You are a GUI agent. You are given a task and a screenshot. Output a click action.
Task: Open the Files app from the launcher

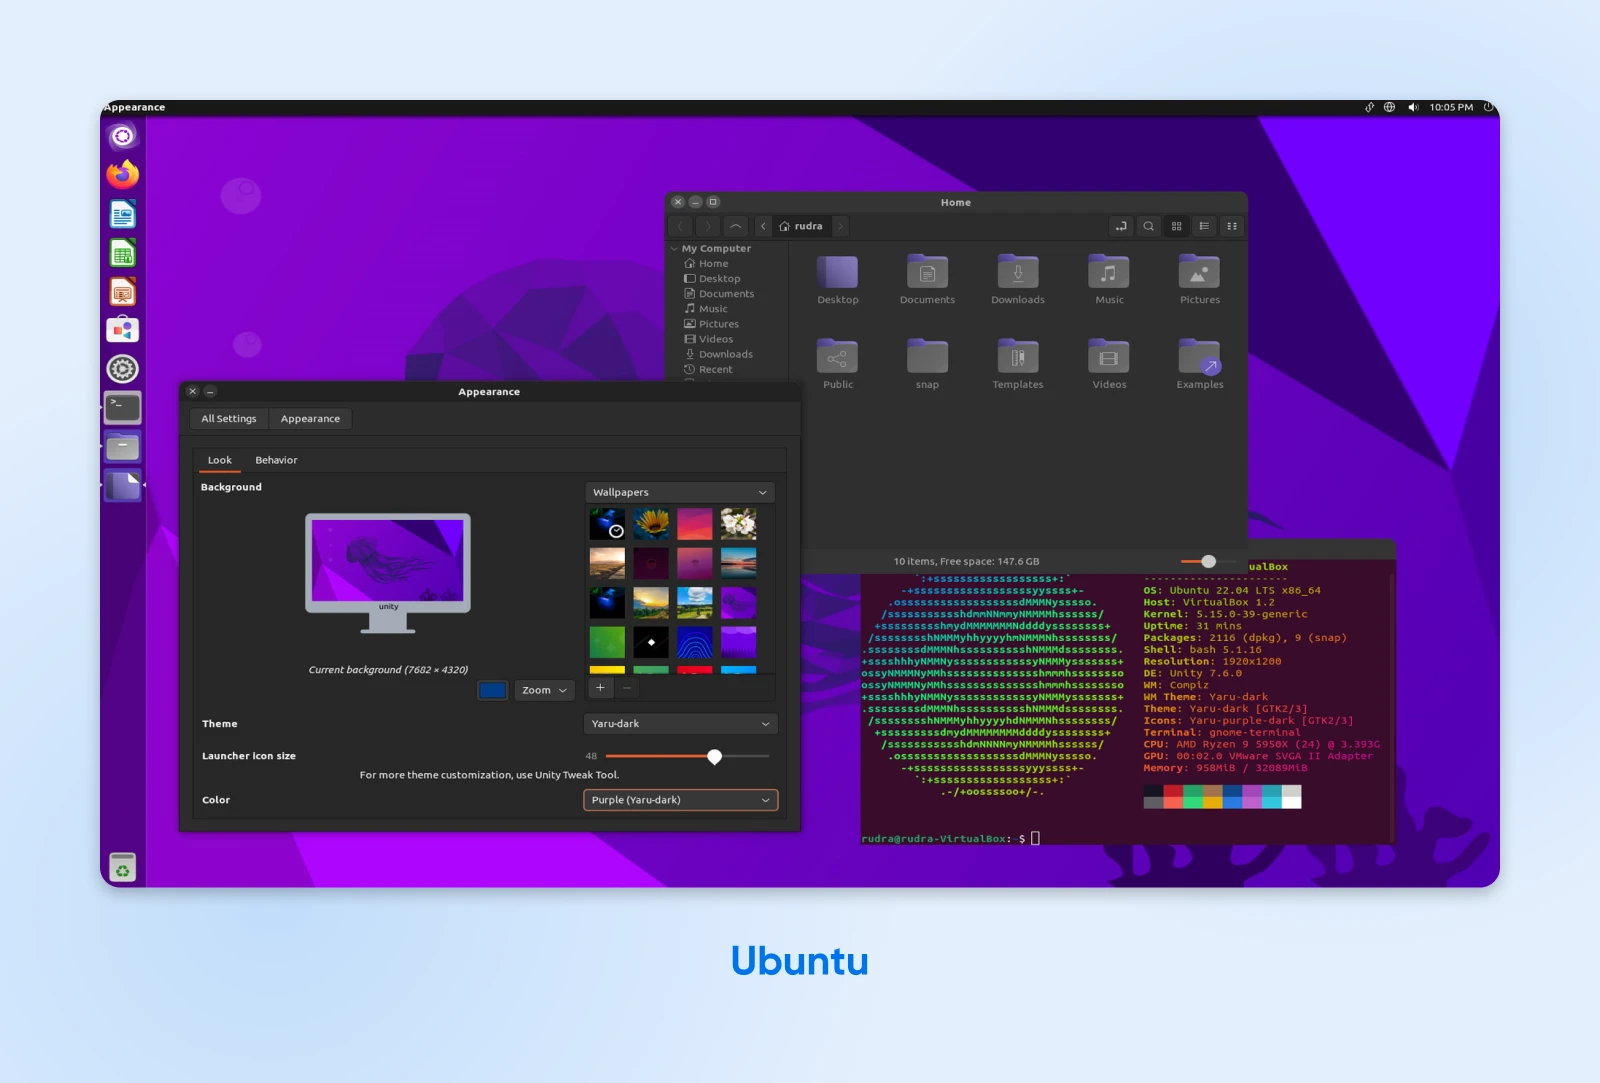click(123, 447)
